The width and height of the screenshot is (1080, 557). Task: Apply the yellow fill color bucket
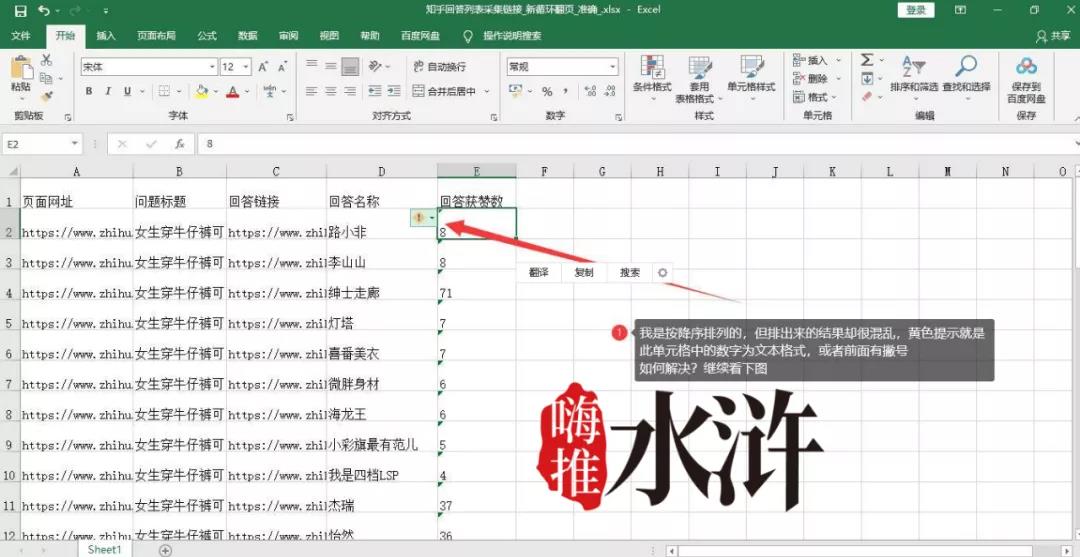point(201,91)
